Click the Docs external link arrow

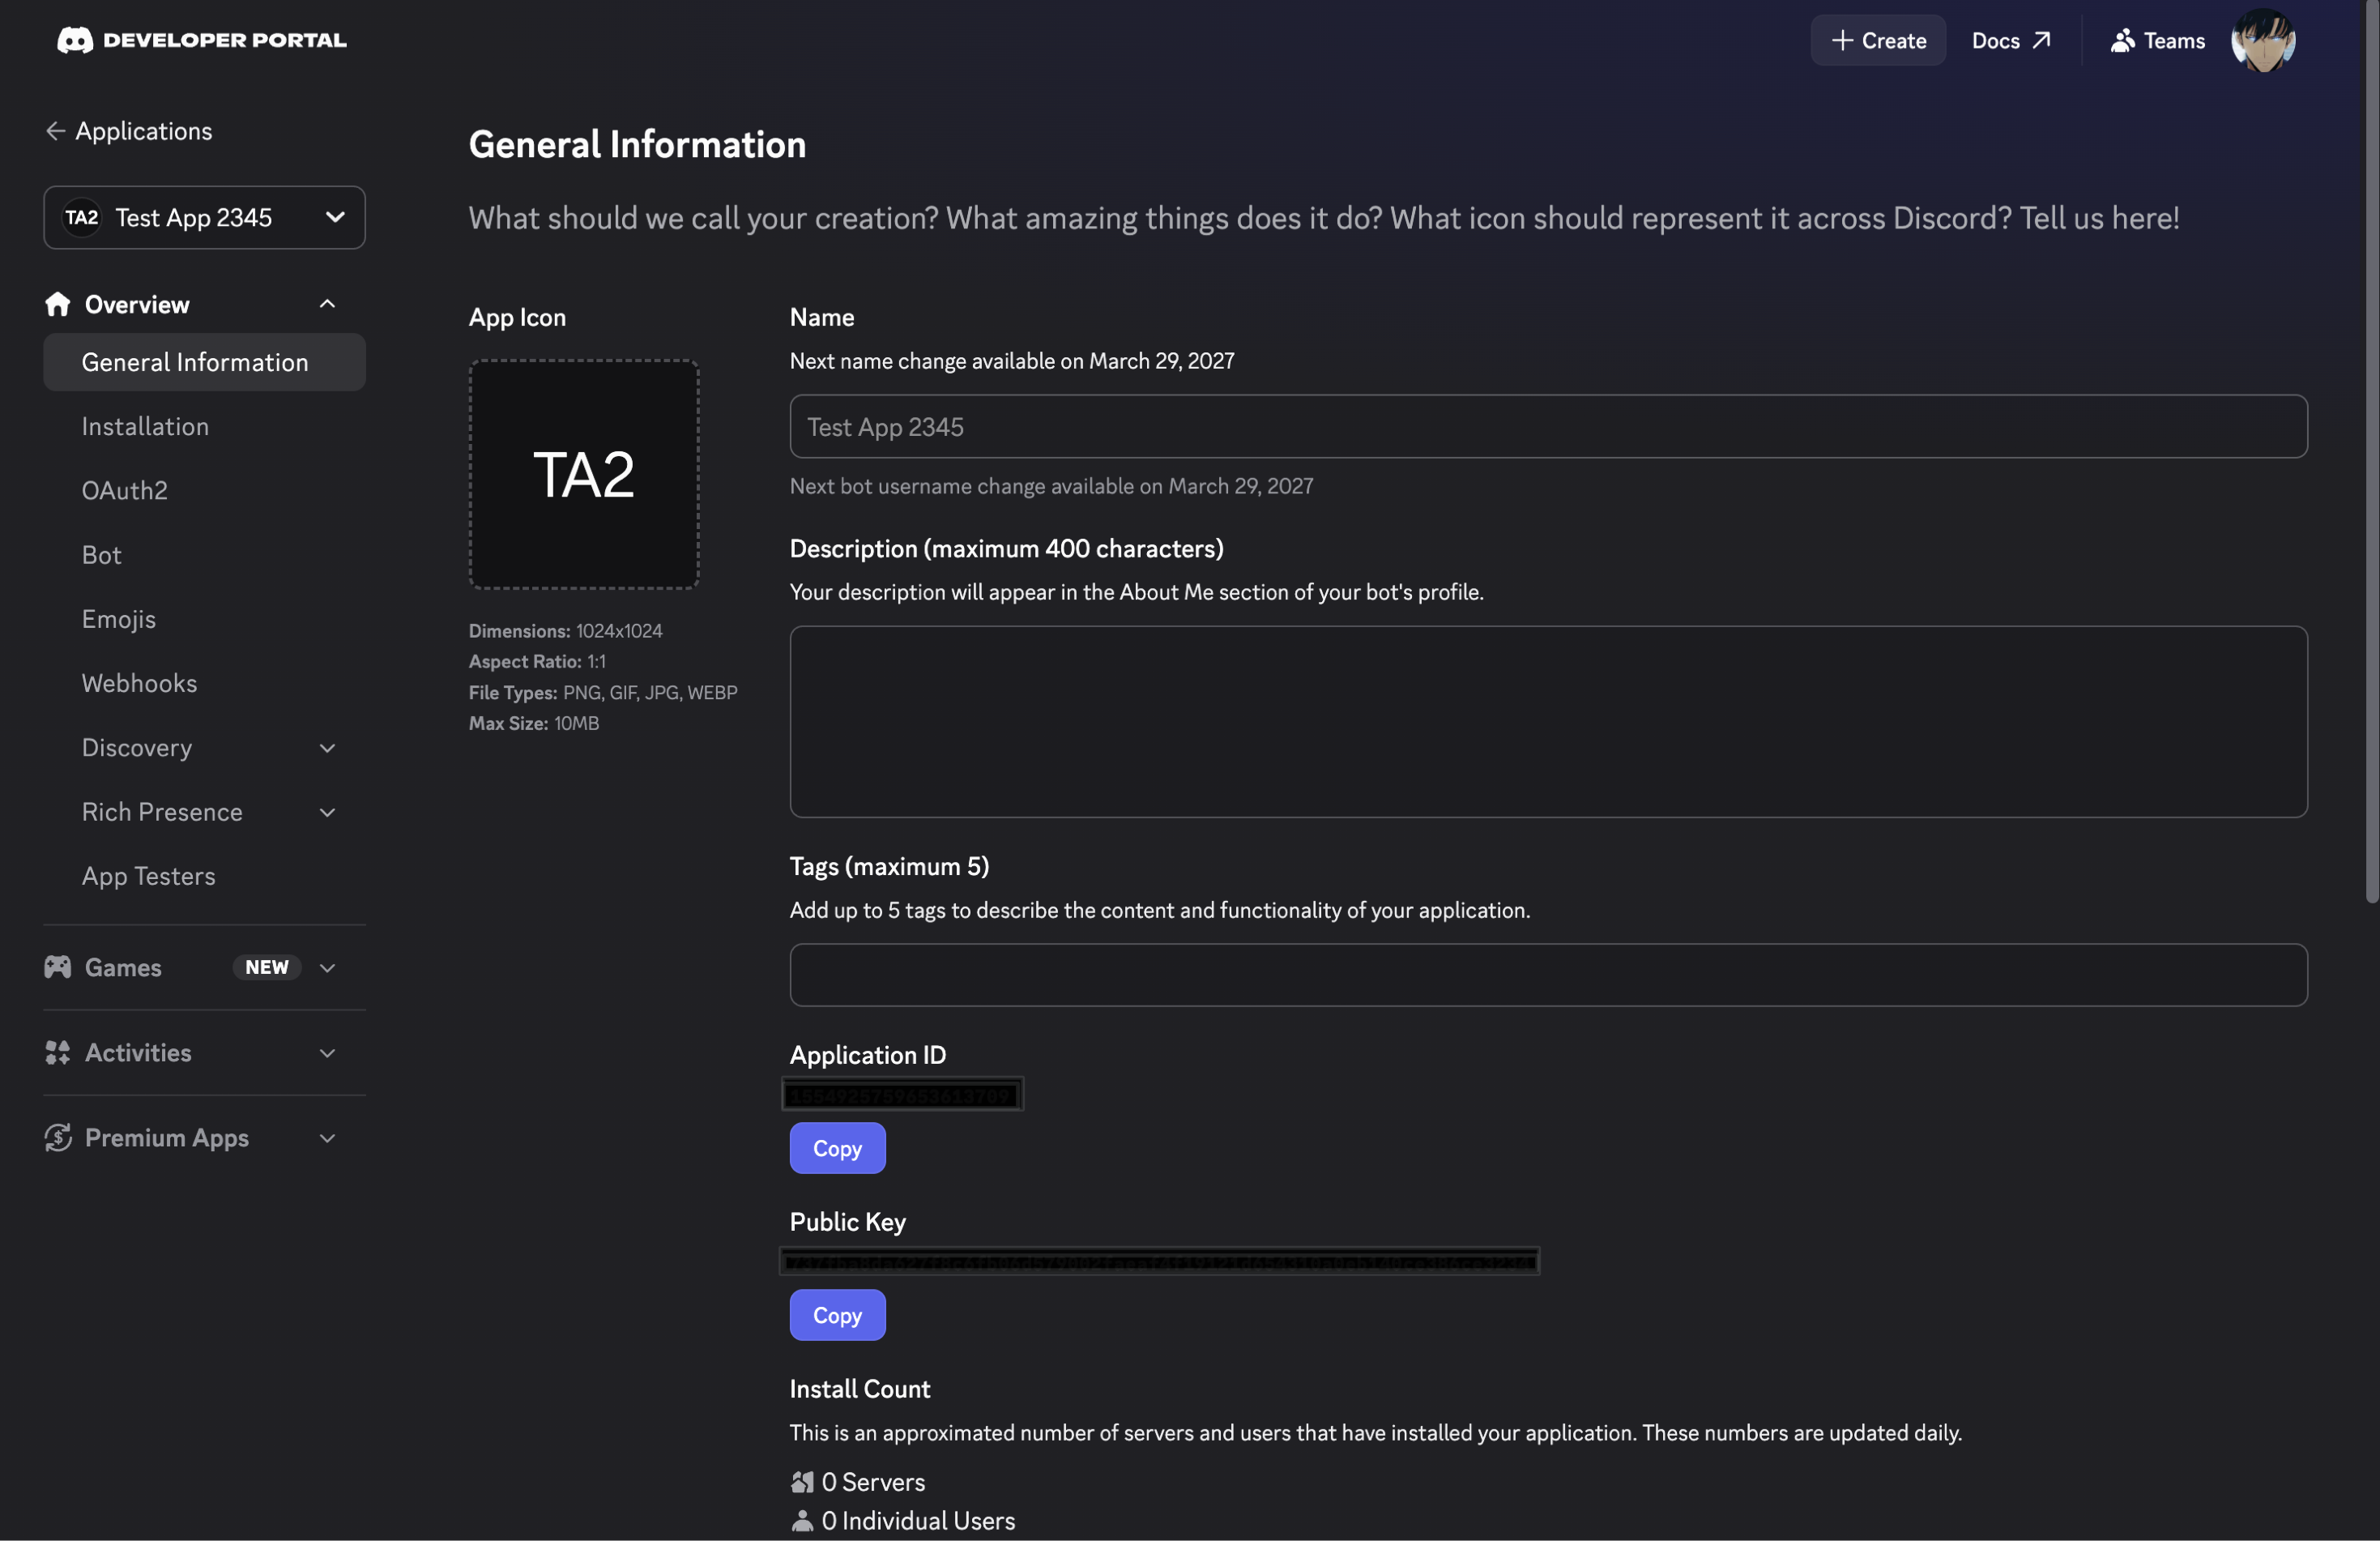click(2041, 40)
